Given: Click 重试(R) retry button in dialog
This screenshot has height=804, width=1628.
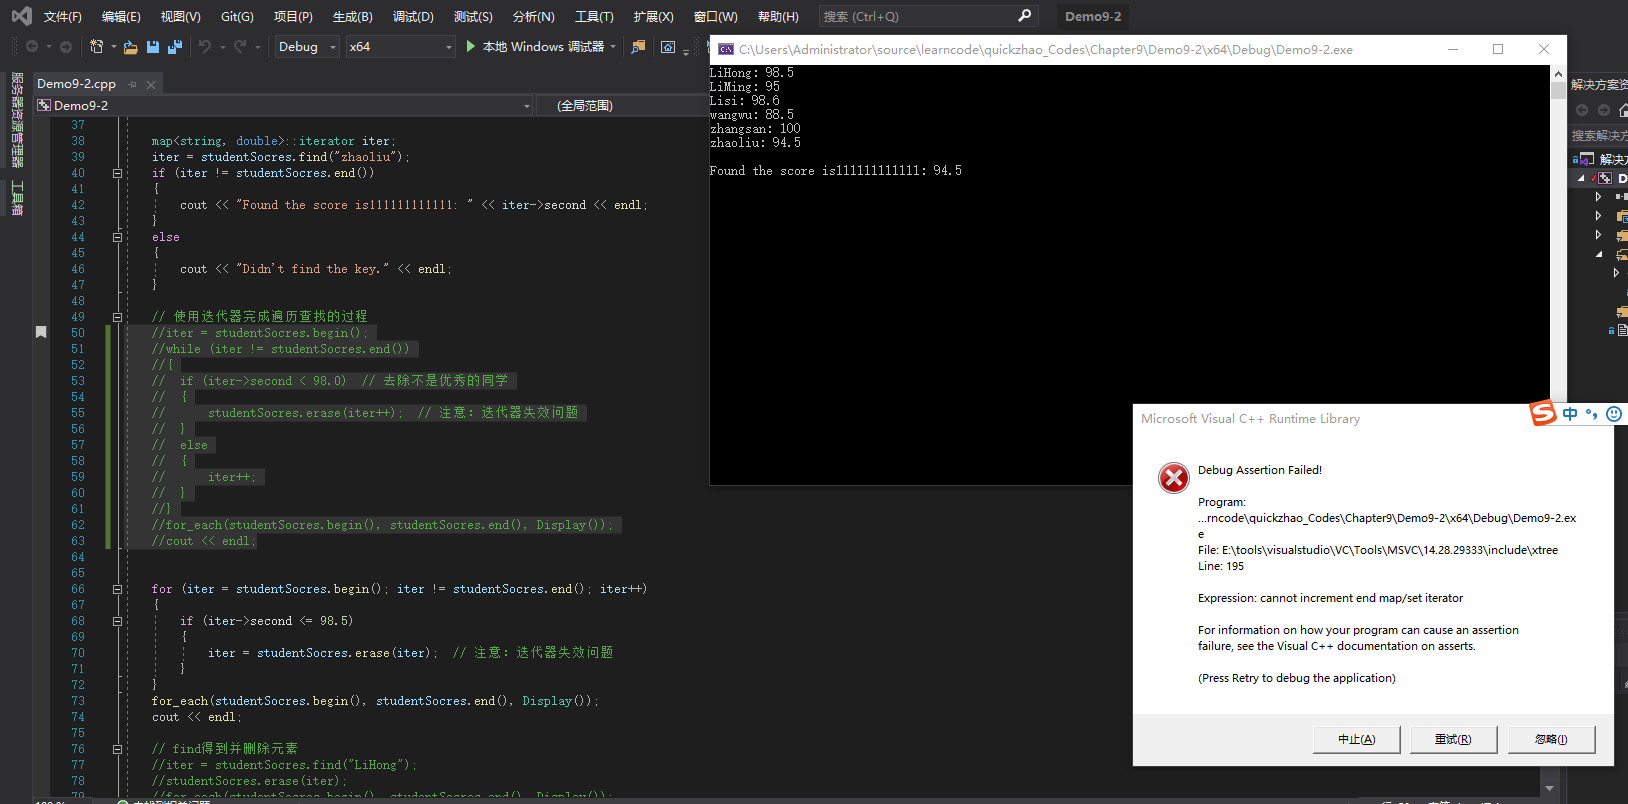Looking at the screenshot, I should (1453, 739).
